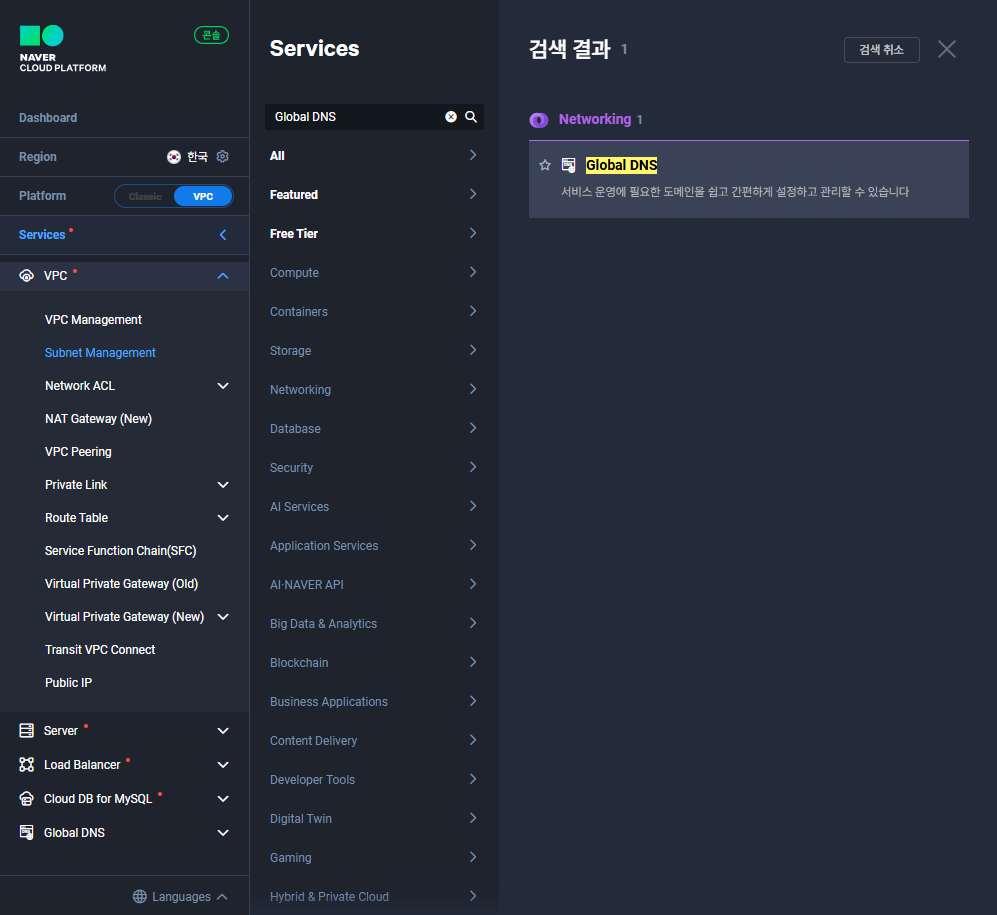Viewport: 997px width, 915px height.
Task: Clear the Global DNS search text
Action: [451, 117]
